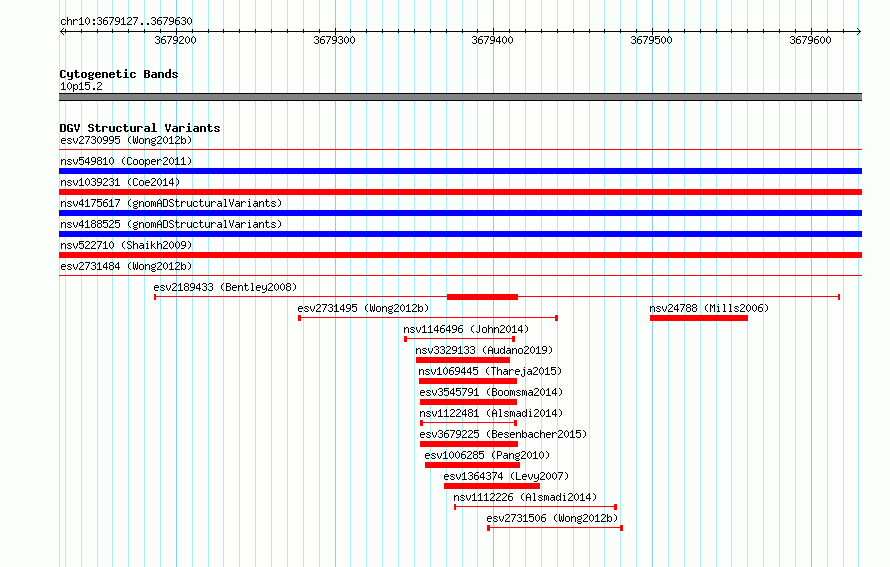Click the Cytogenetic Bands track title
890x567 pixels.
pyautogui.click(x=119, y=74)
